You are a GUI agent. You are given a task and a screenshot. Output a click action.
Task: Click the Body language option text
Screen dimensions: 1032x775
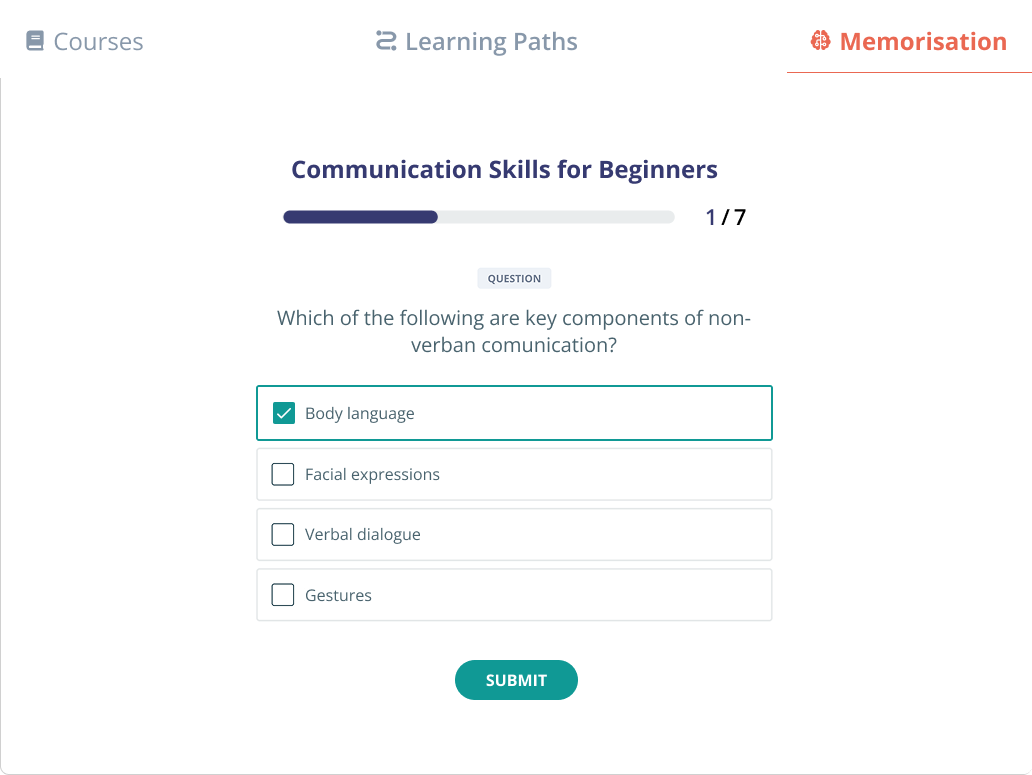point(359,413)
